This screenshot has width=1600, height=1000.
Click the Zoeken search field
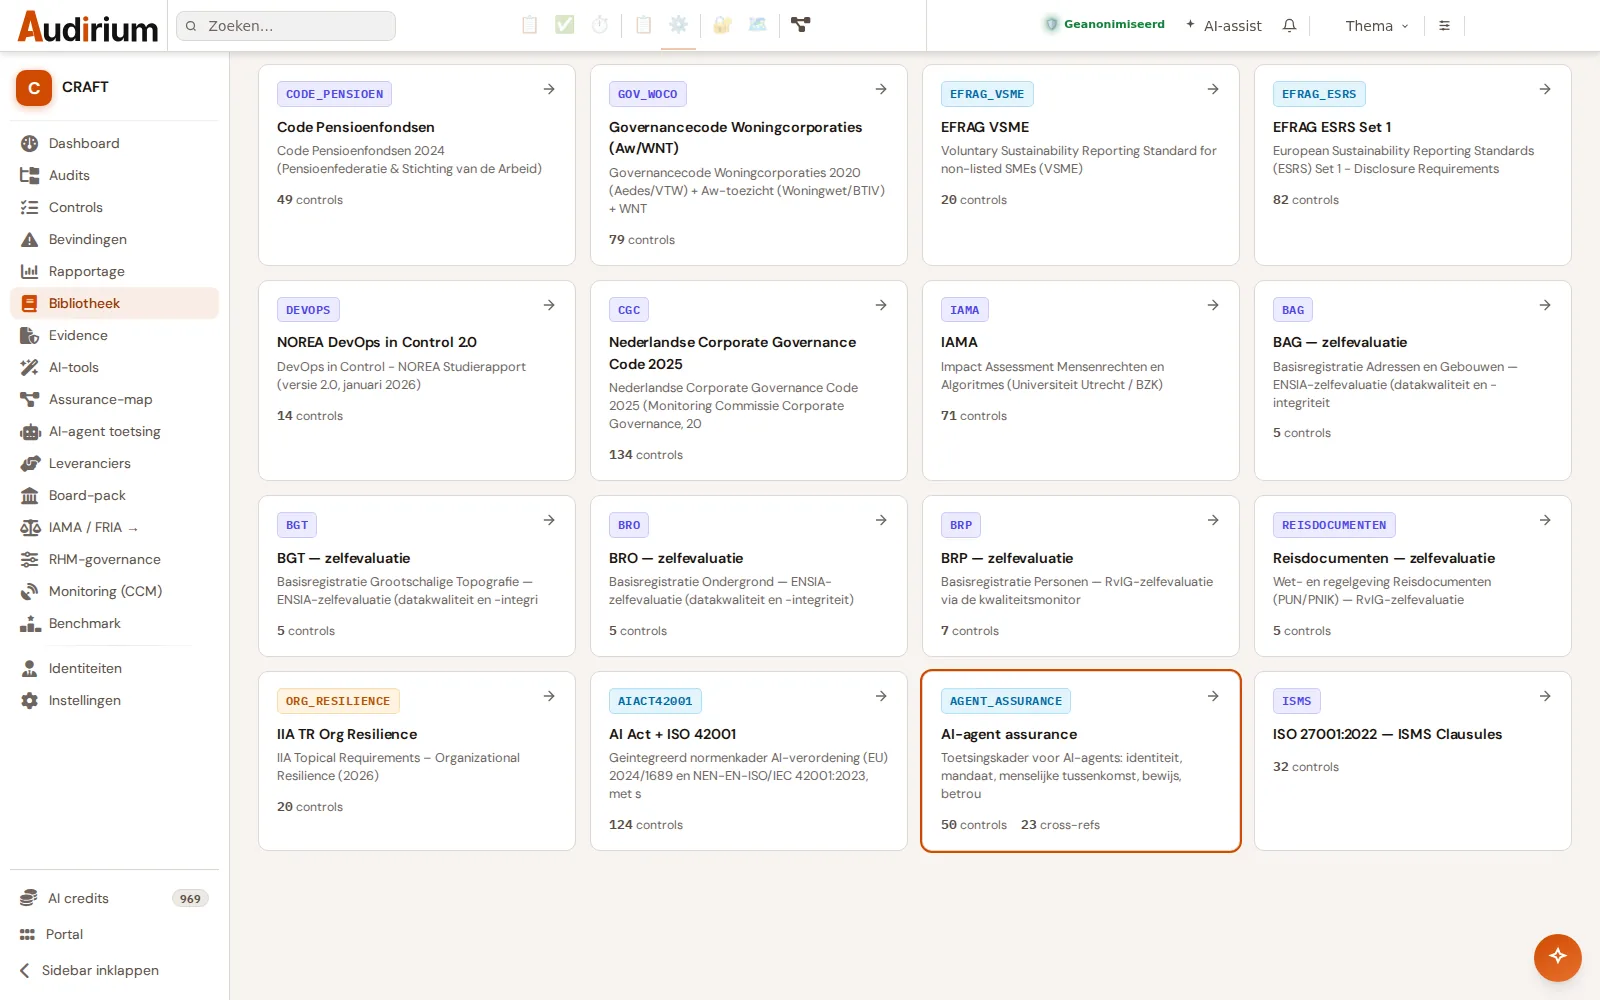tap(286, 26)
